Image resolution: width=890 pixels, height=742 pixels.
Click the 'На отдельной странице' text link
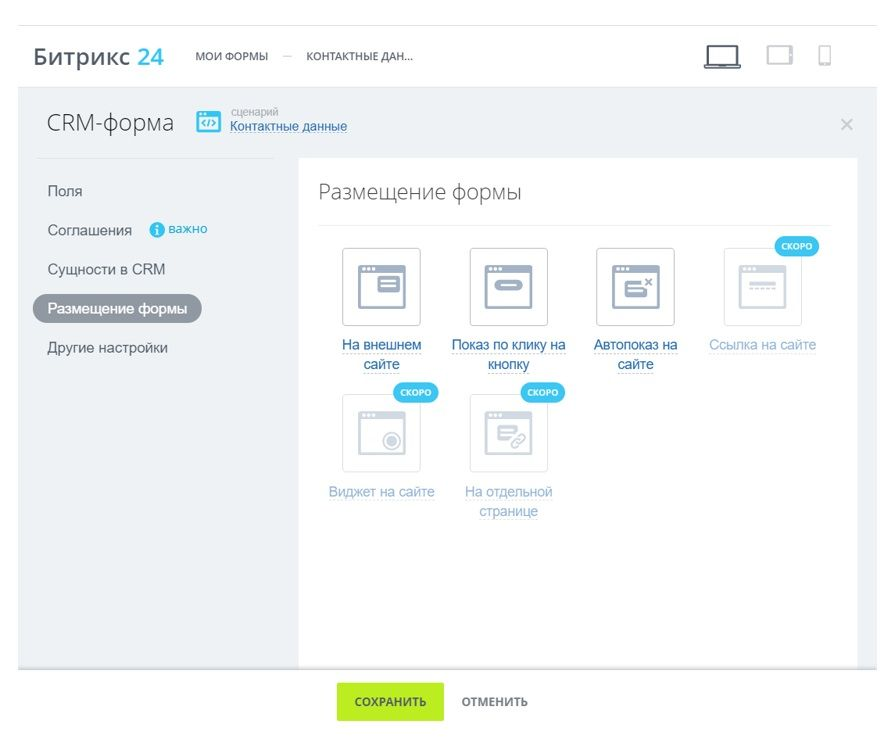tap(509, 501)
